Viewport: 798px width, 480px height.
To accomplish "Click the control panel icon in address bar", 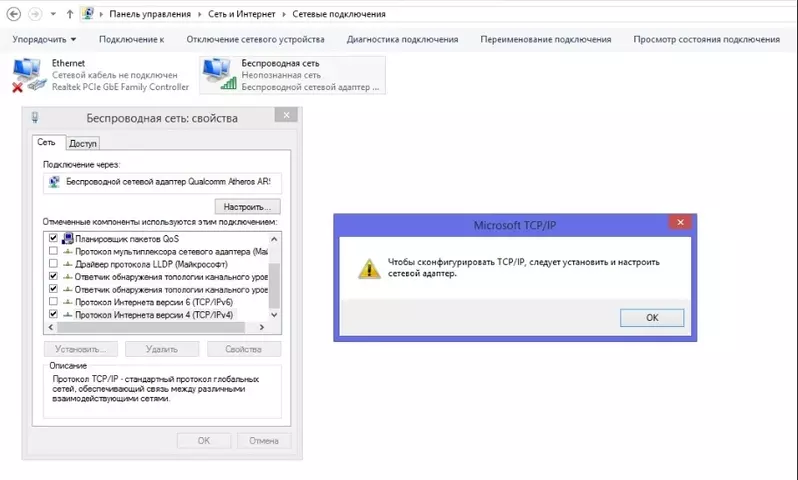I will pyautogui.click(x=88, y=14).
